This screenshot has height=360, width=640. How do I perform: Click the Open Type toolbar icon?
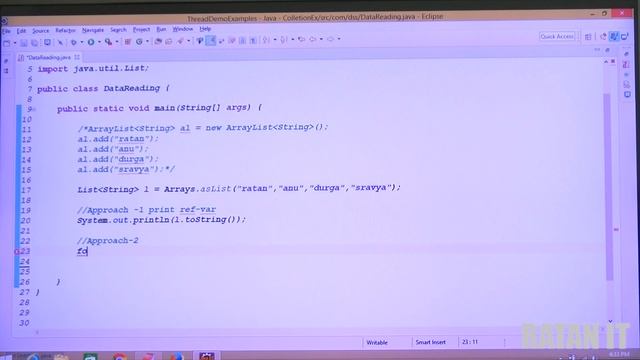(x=158, y=41)
